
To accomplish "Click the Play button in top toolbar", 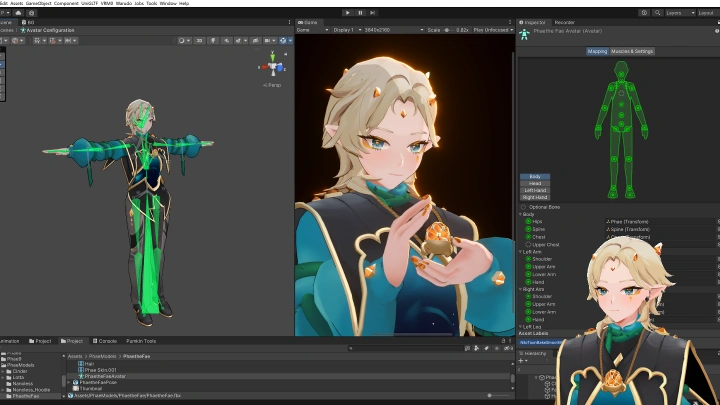I will pyautogui.click(x=348, y=13).
